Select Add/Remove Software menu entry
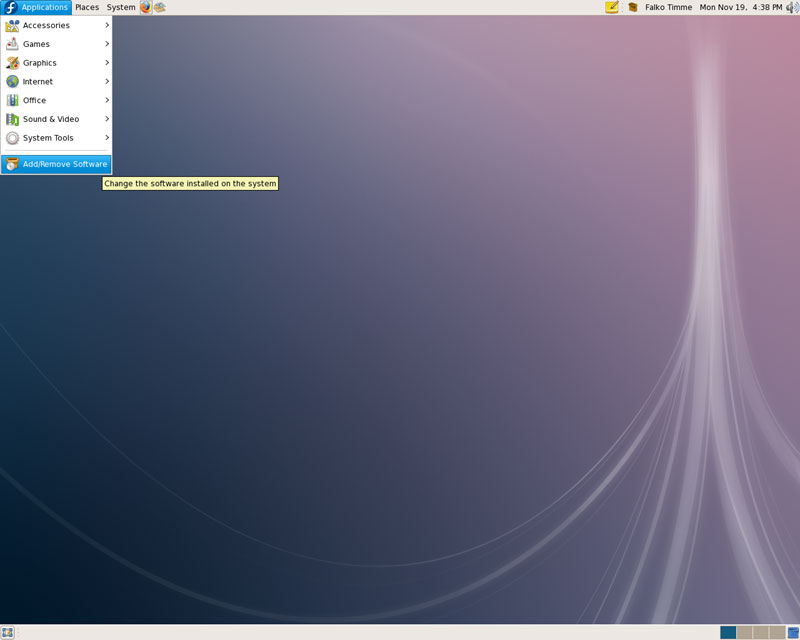Image resolution: width=800 pixels, height=640 pixels. pyautogui.click(x=56, y=164)
